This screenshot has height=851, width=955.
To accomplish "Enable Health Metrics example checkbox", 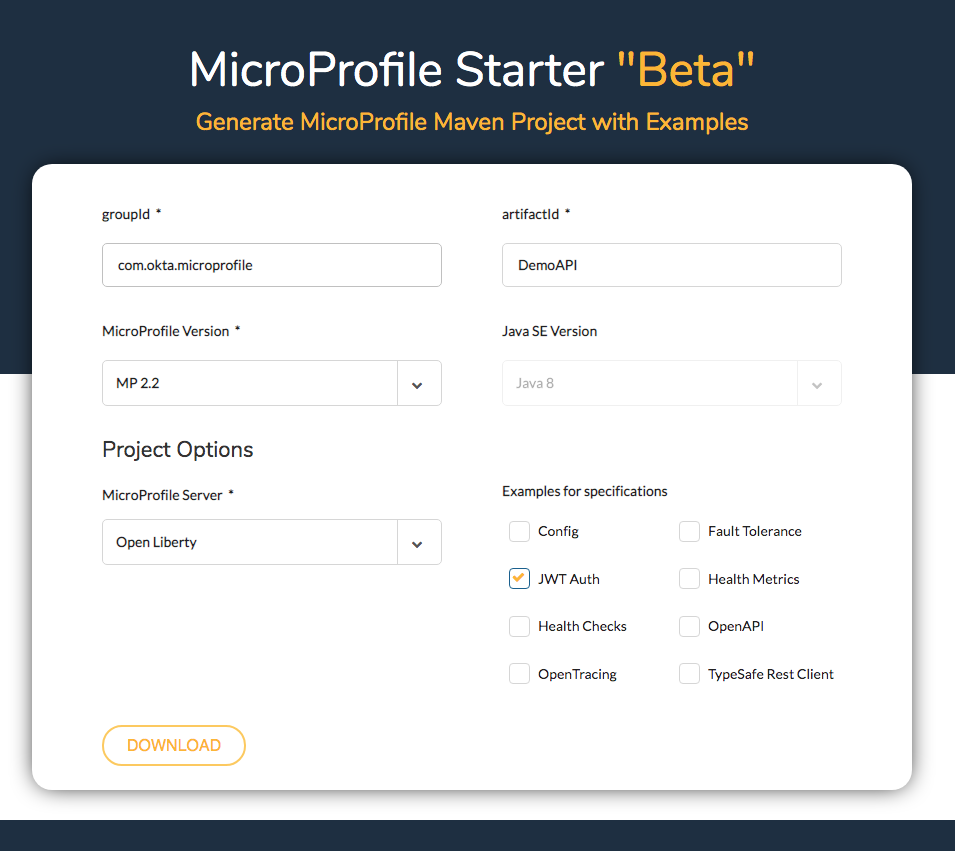I will 689,579.
